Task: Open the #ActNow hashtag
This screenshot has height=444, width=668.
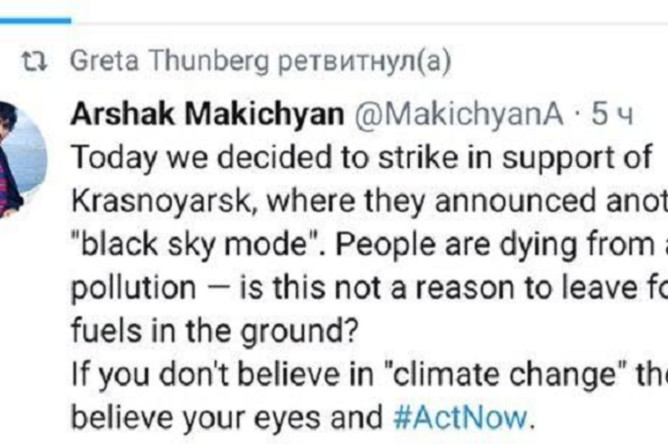Action: click(x=460, y=418)
